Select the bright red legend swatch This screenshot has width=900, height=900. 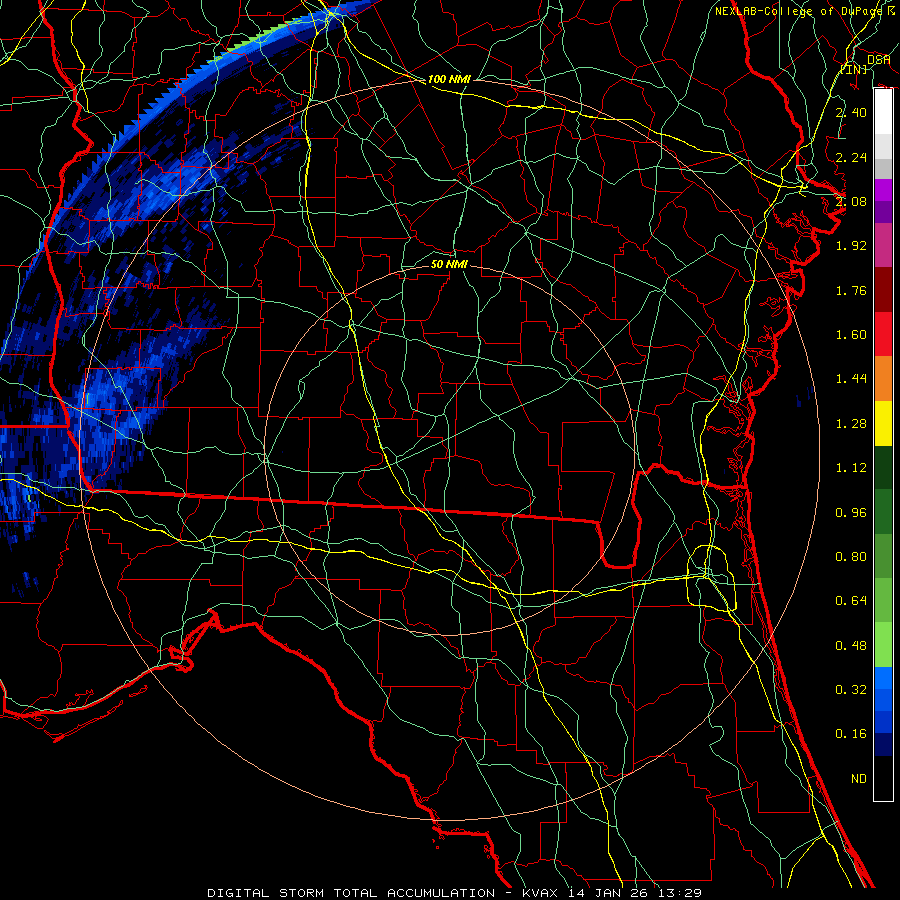point(883,334)
